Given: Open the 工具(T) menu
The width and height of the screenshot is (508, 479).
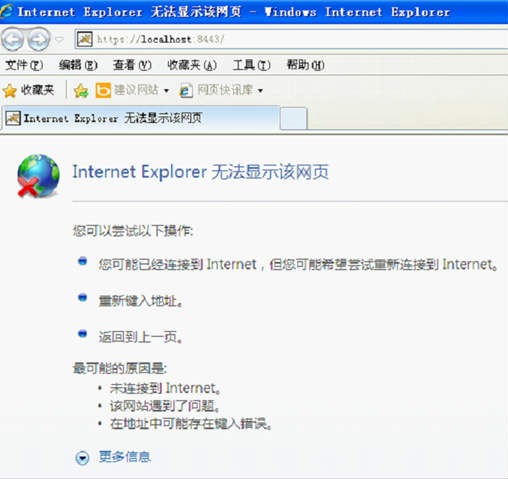Looking at the screenshot, I should [252, 65].
